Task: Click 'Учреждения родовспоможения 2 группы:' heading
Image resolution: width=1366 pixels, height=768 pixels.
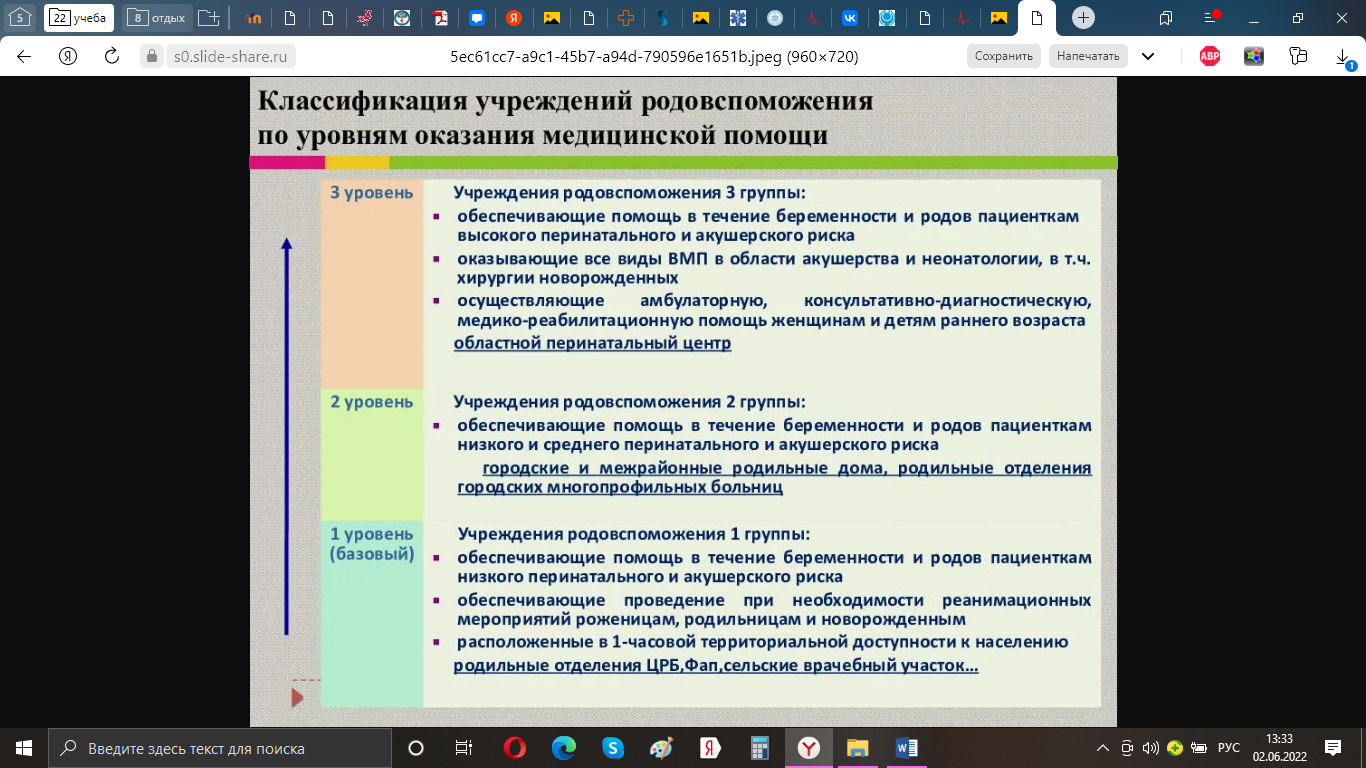Action: tap(629, 402)
